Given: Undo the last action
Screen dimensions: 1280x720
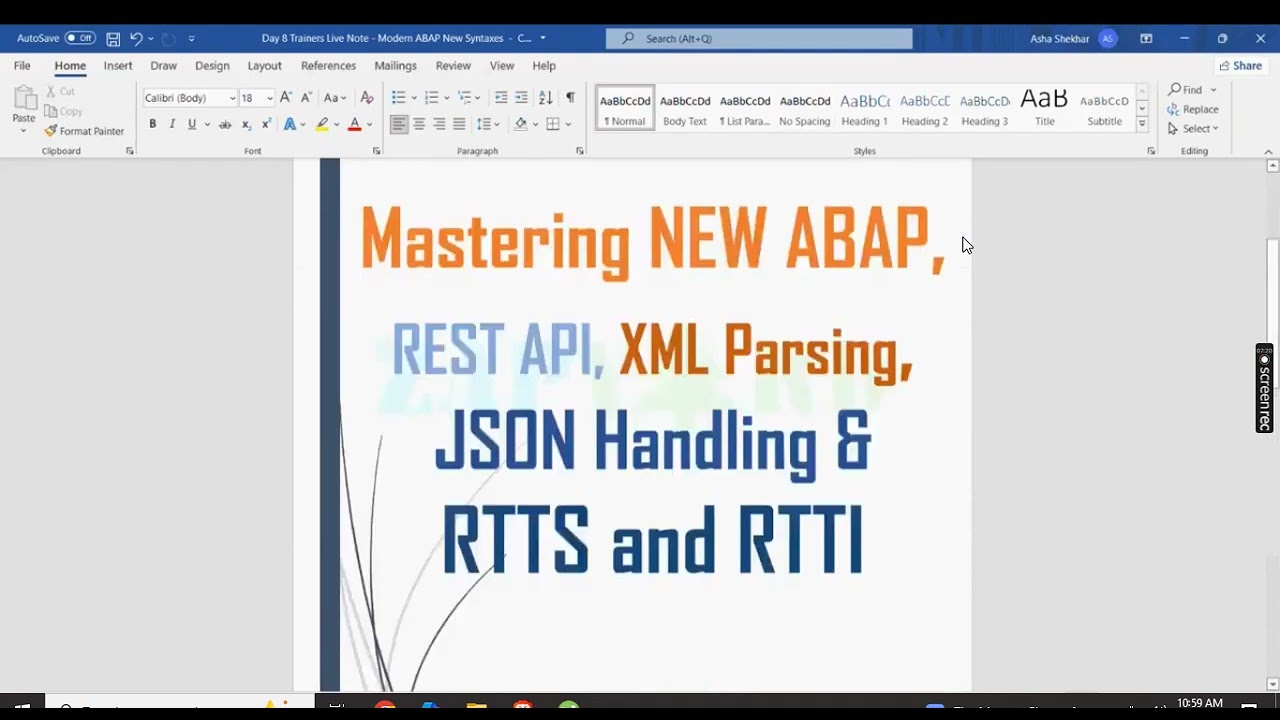Looking at the screenshot, I should click(x=136, y=39).
